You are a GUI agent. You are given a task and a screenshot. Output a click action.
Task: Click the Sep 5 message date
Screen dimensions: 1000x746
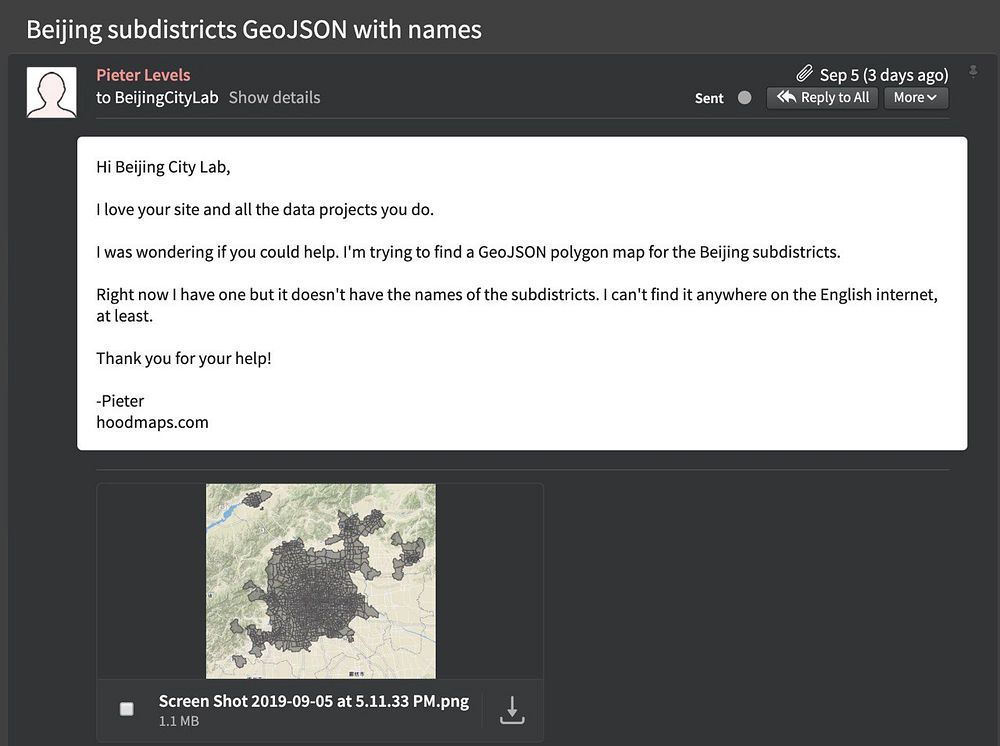click(884, 75)
